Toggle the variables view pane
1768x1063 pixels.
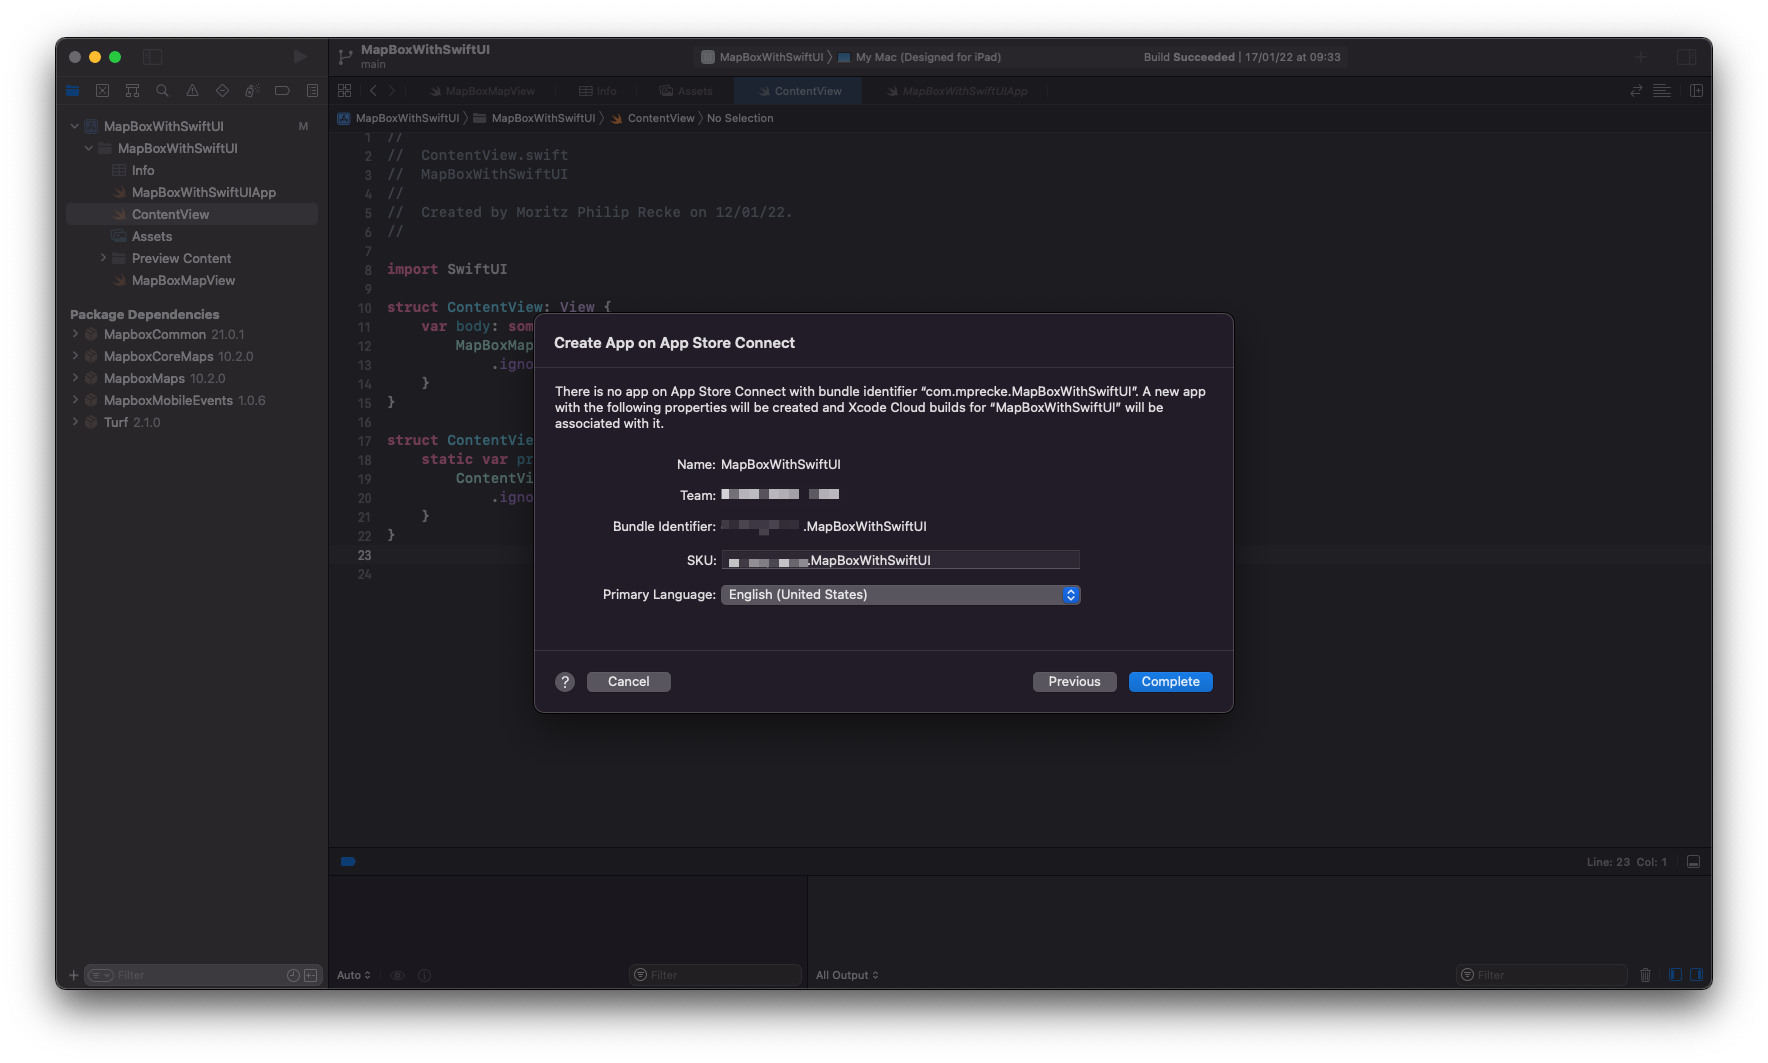(x=1675, y=975)
